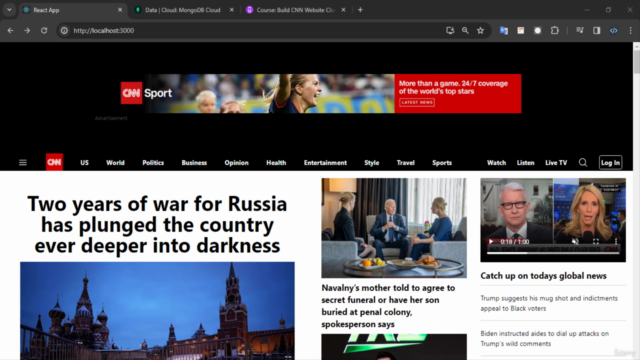Open the media control playlist icon
The width and height of the screenshot is (640, 360).
(x=580, y=31)
